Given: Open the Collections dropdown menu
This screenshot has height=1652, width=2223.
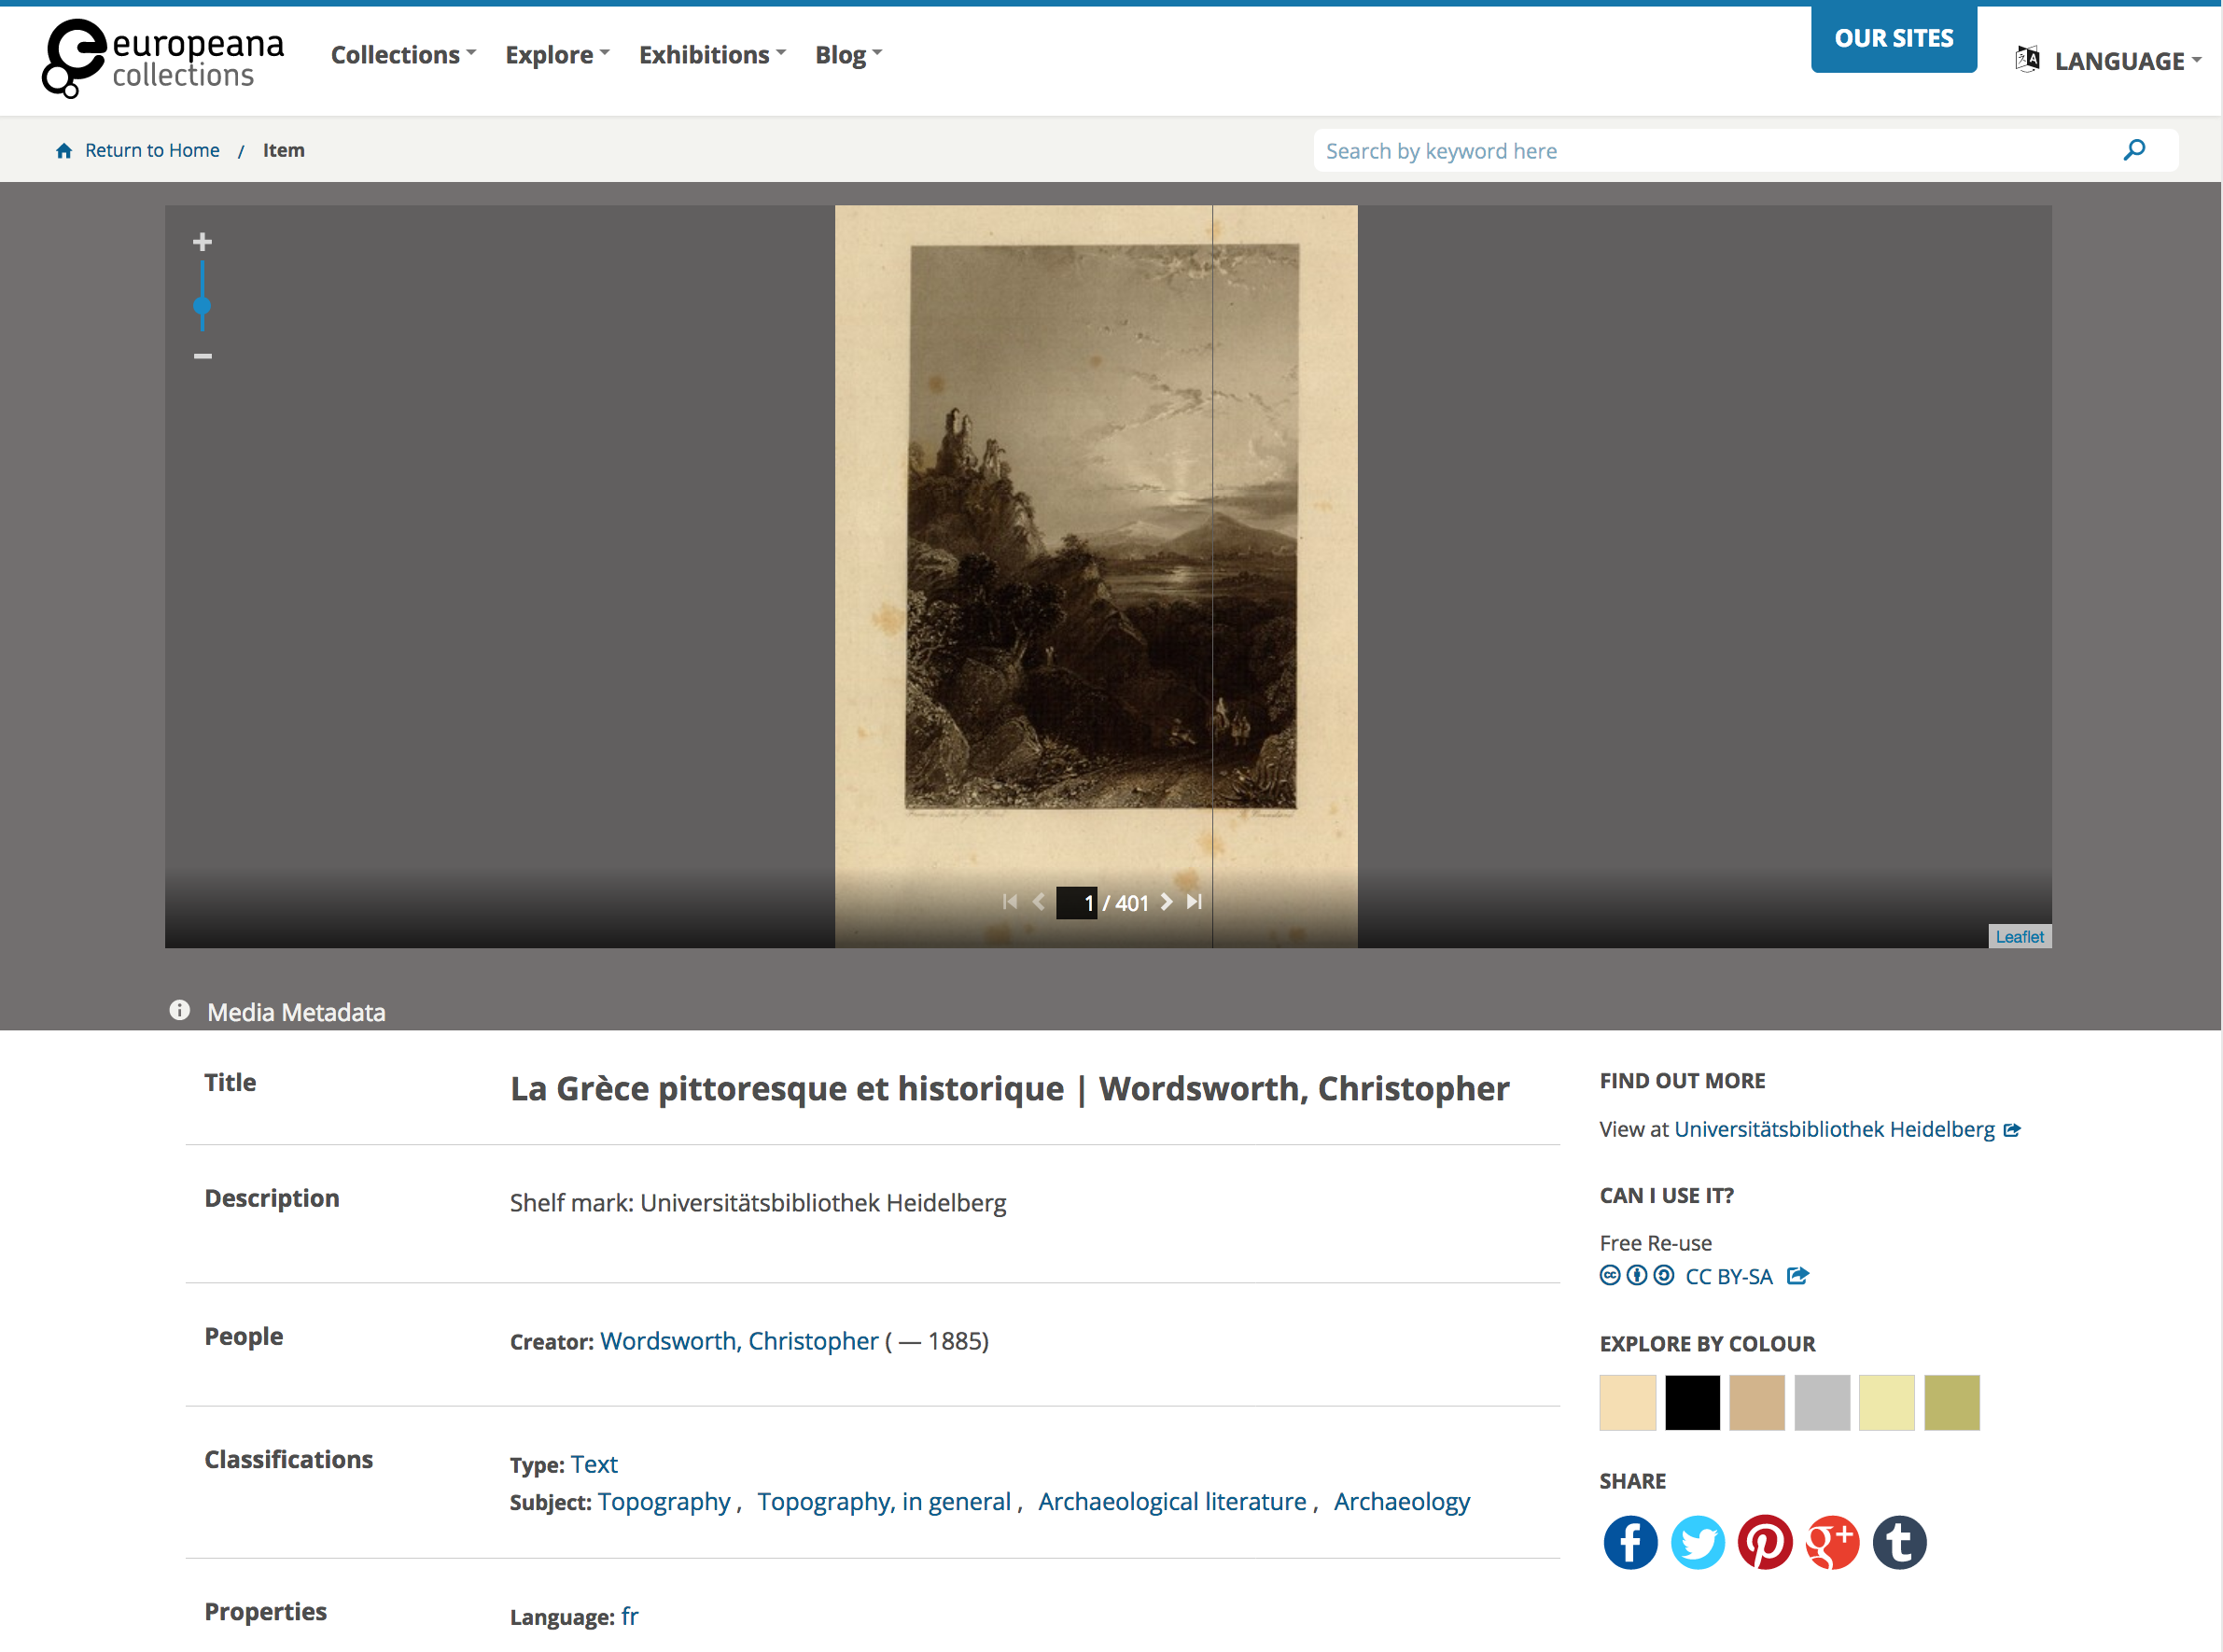Looking at the screenshot, I should point(403,55).
